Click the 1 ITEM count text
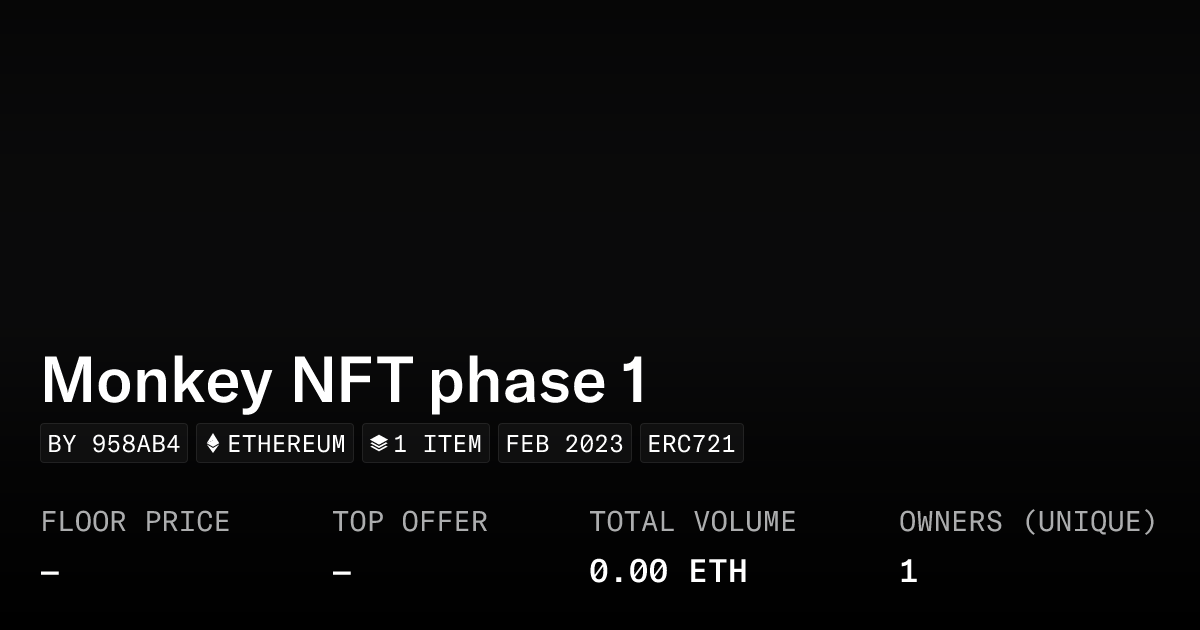 (437, 444)
